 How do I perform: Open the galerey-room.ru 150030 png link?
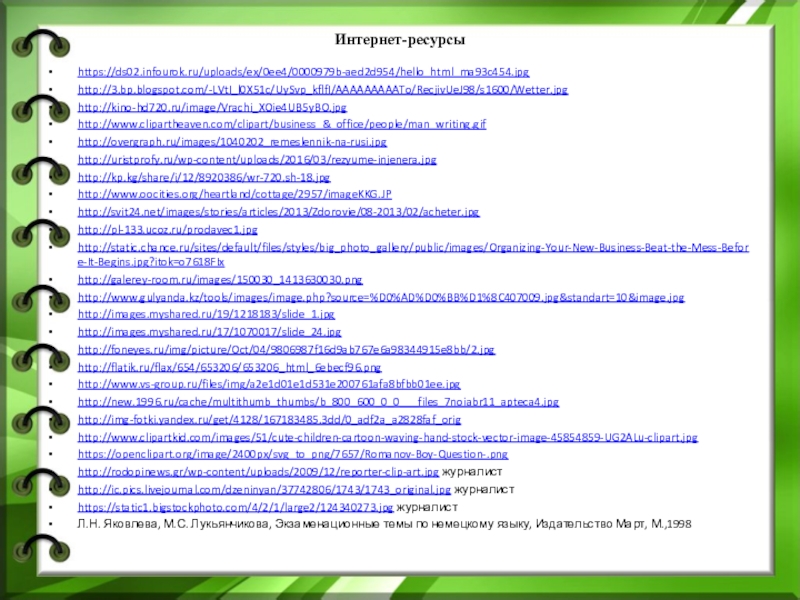tap(220, 280)
